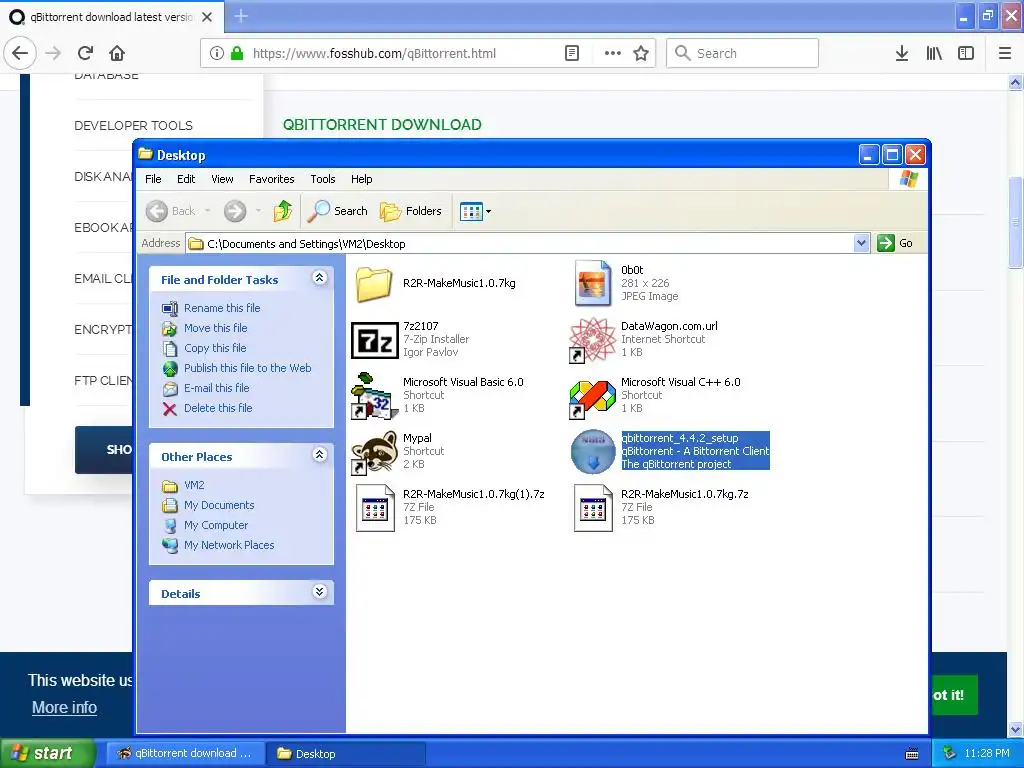
Task: Switch to qBittorrent download taskbar button
Action: click(185, 753)
